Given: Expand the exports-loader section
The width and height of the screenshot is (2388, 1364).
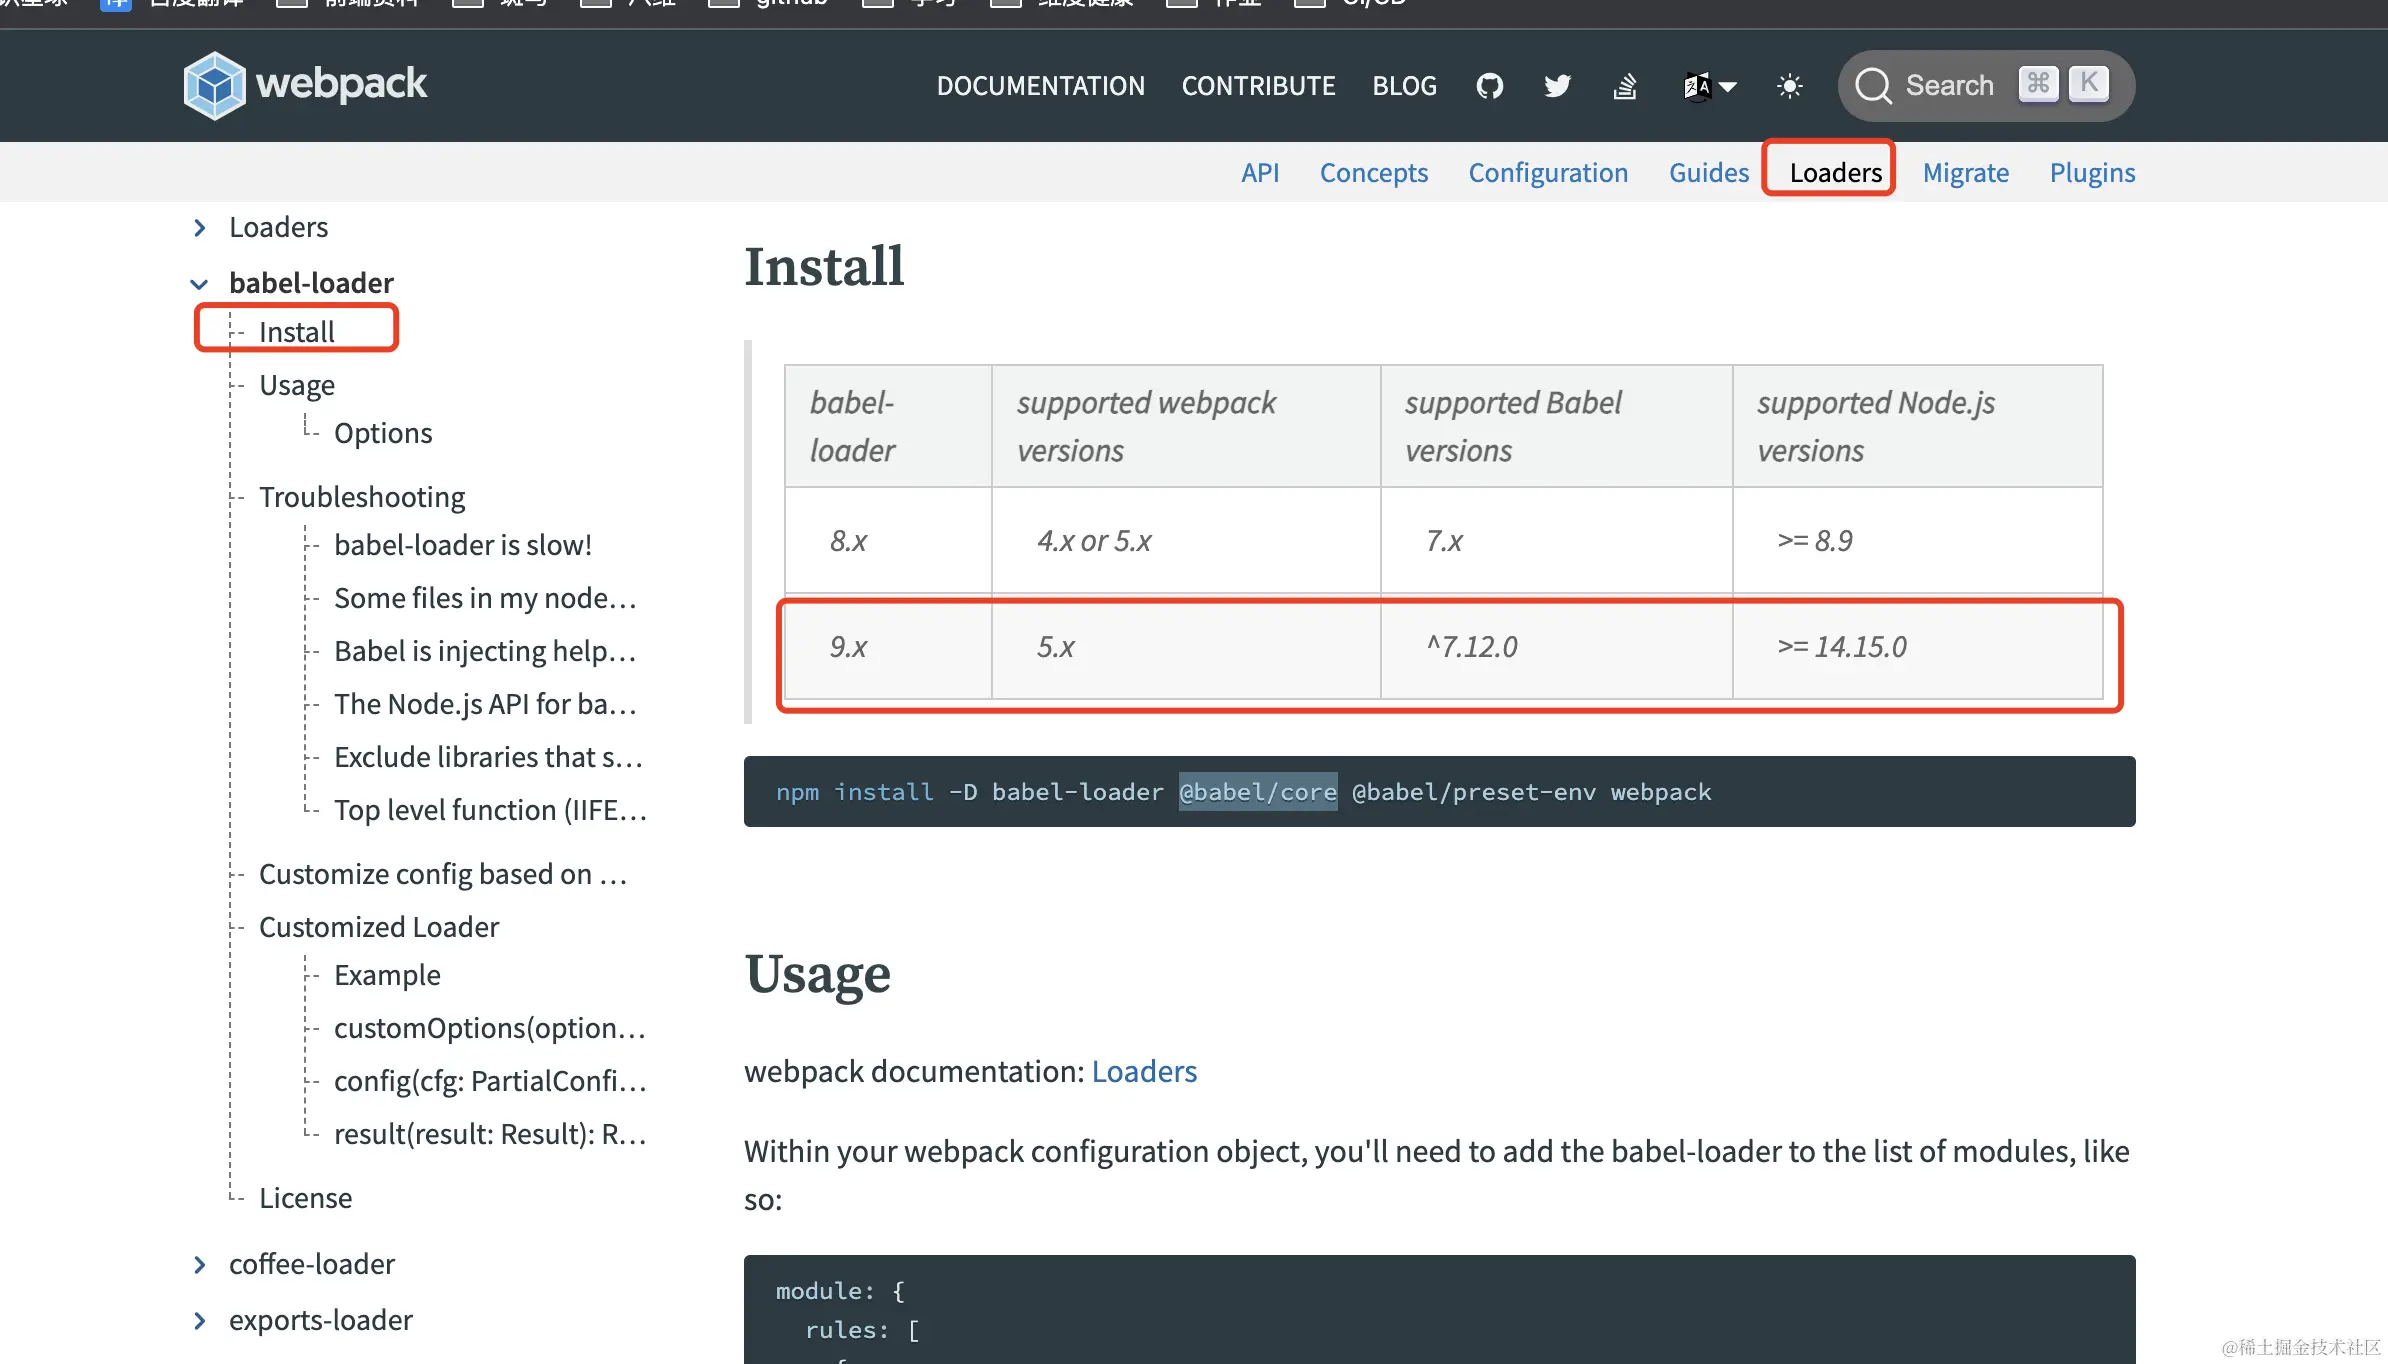Looking at the screenshot, I should click(x=200, y=1321).
